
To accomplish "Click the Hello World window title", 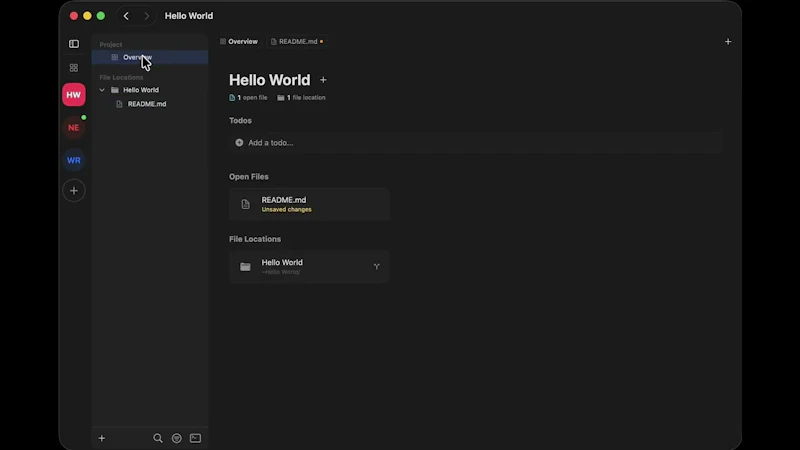I will pos(189,16).
